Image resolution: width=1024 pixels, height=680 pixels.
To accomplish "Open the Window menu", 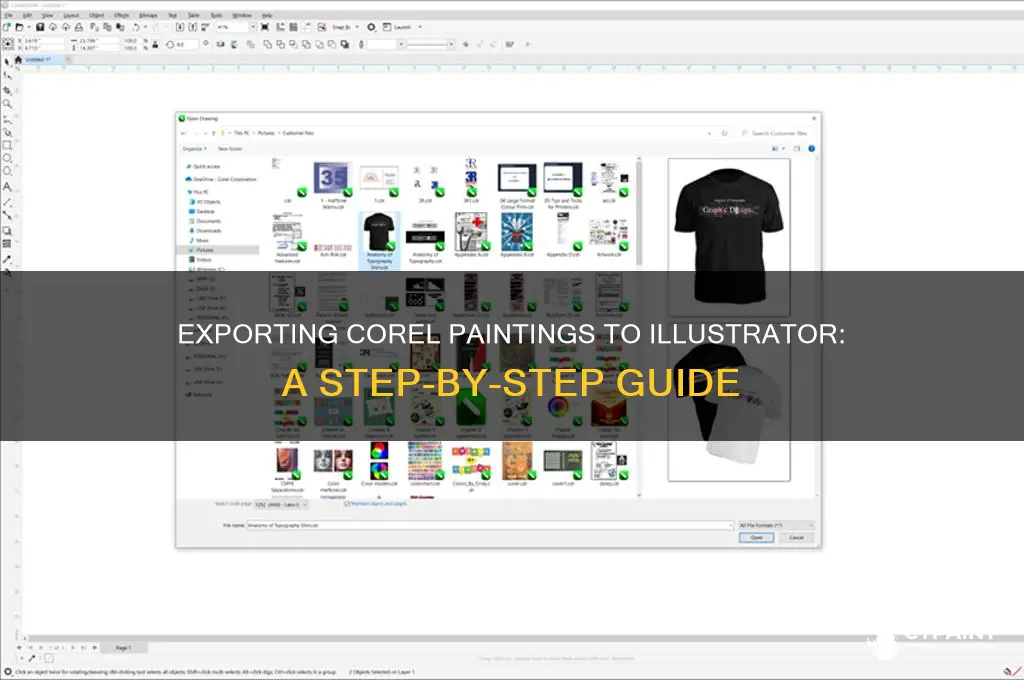I will click(242, 15).
